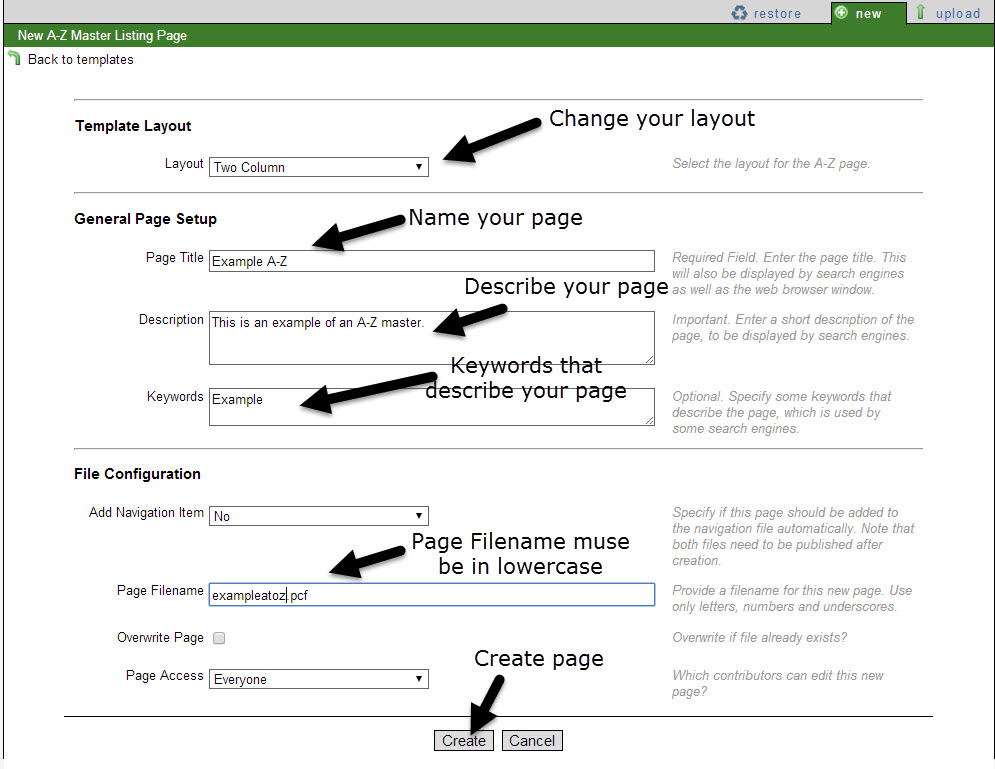Click the Create button

pos(464,740)
